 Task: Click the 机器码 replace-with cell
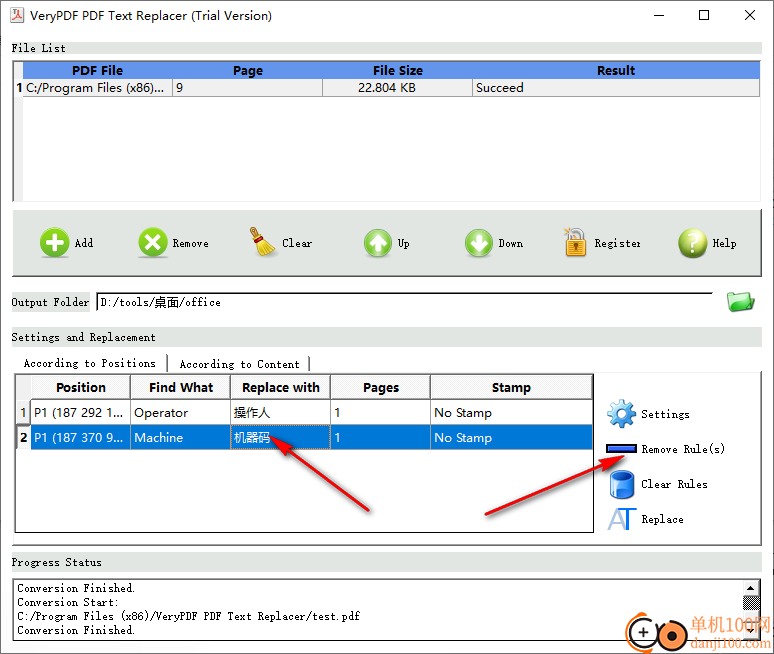click(x=281, y=438)
